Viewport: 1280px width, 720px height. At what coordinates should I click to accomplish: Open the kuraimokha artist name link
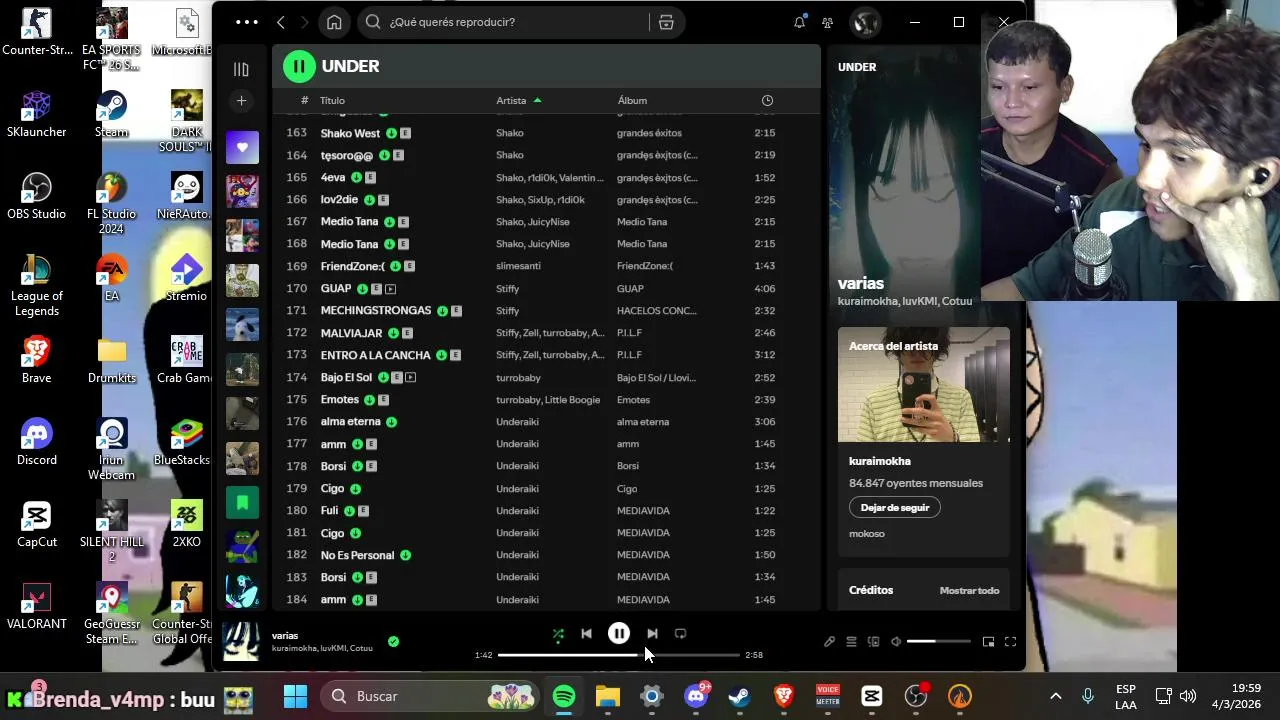[880, 461]
